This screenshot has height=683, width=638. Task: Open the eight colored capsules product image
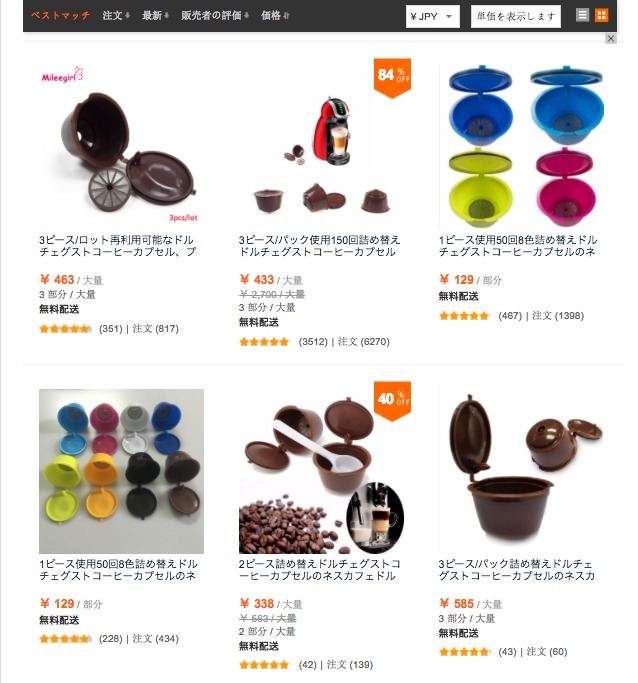click(x=122, y=471)
